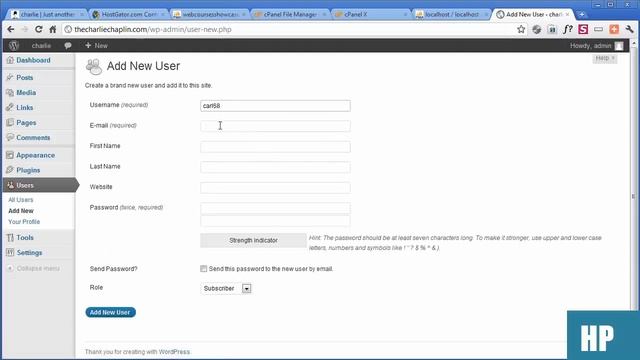This screenshot has width=640, height=360.
Task: Click the browser back arrow
Action: click(x=11, y=29)
